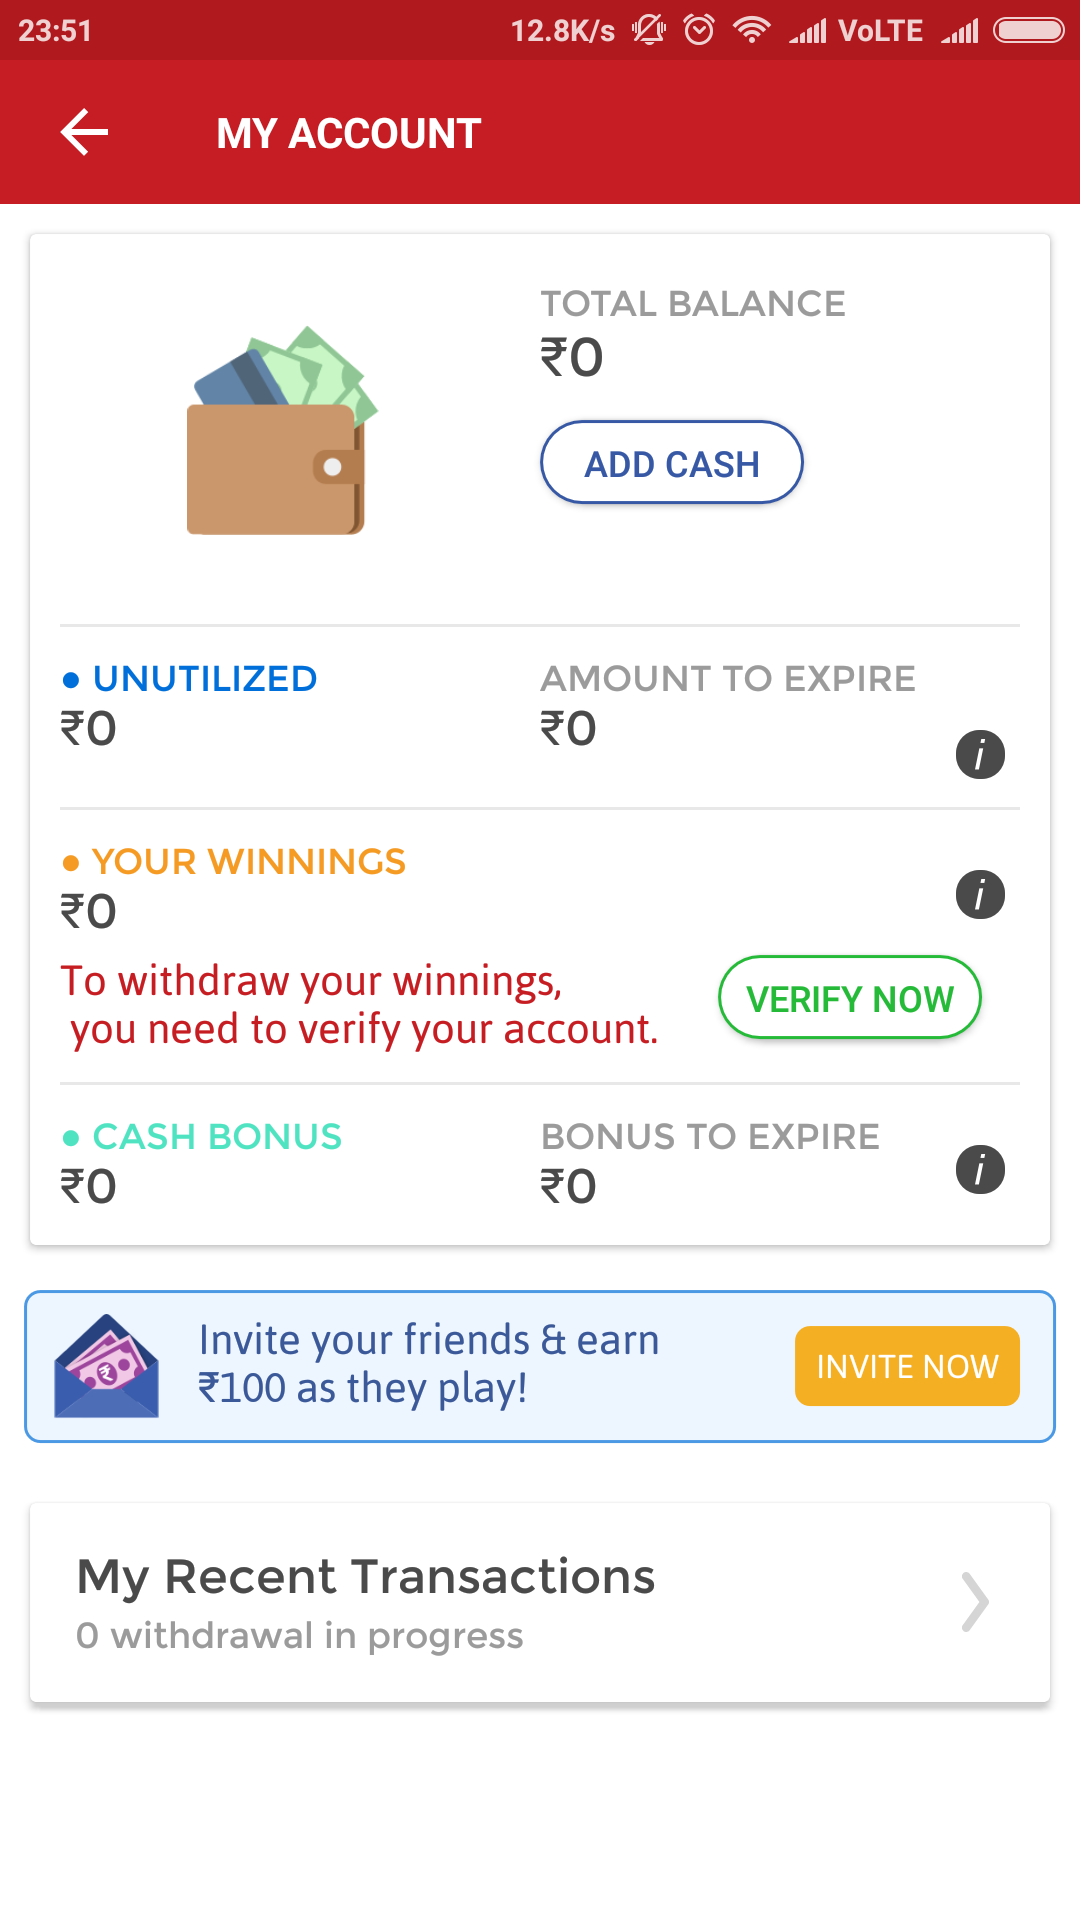Viewport: 1080px width, 1920px height.
Task: Tap the back arrow in header
Action: tap(85, 133)
